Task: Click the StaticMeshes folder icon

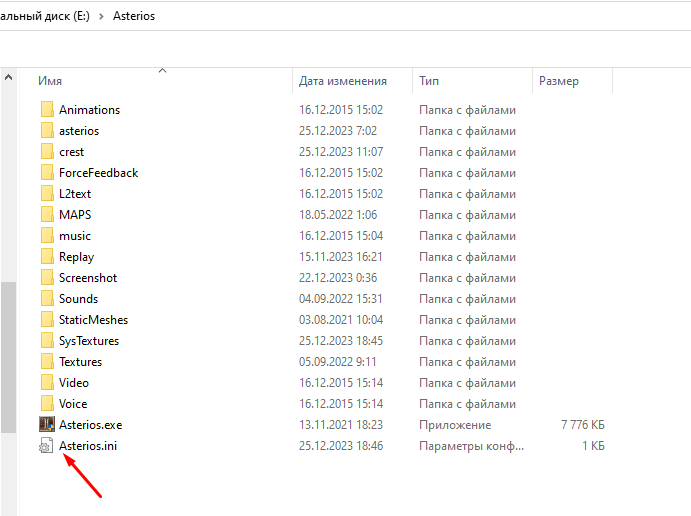Action: tap(47, 320)
